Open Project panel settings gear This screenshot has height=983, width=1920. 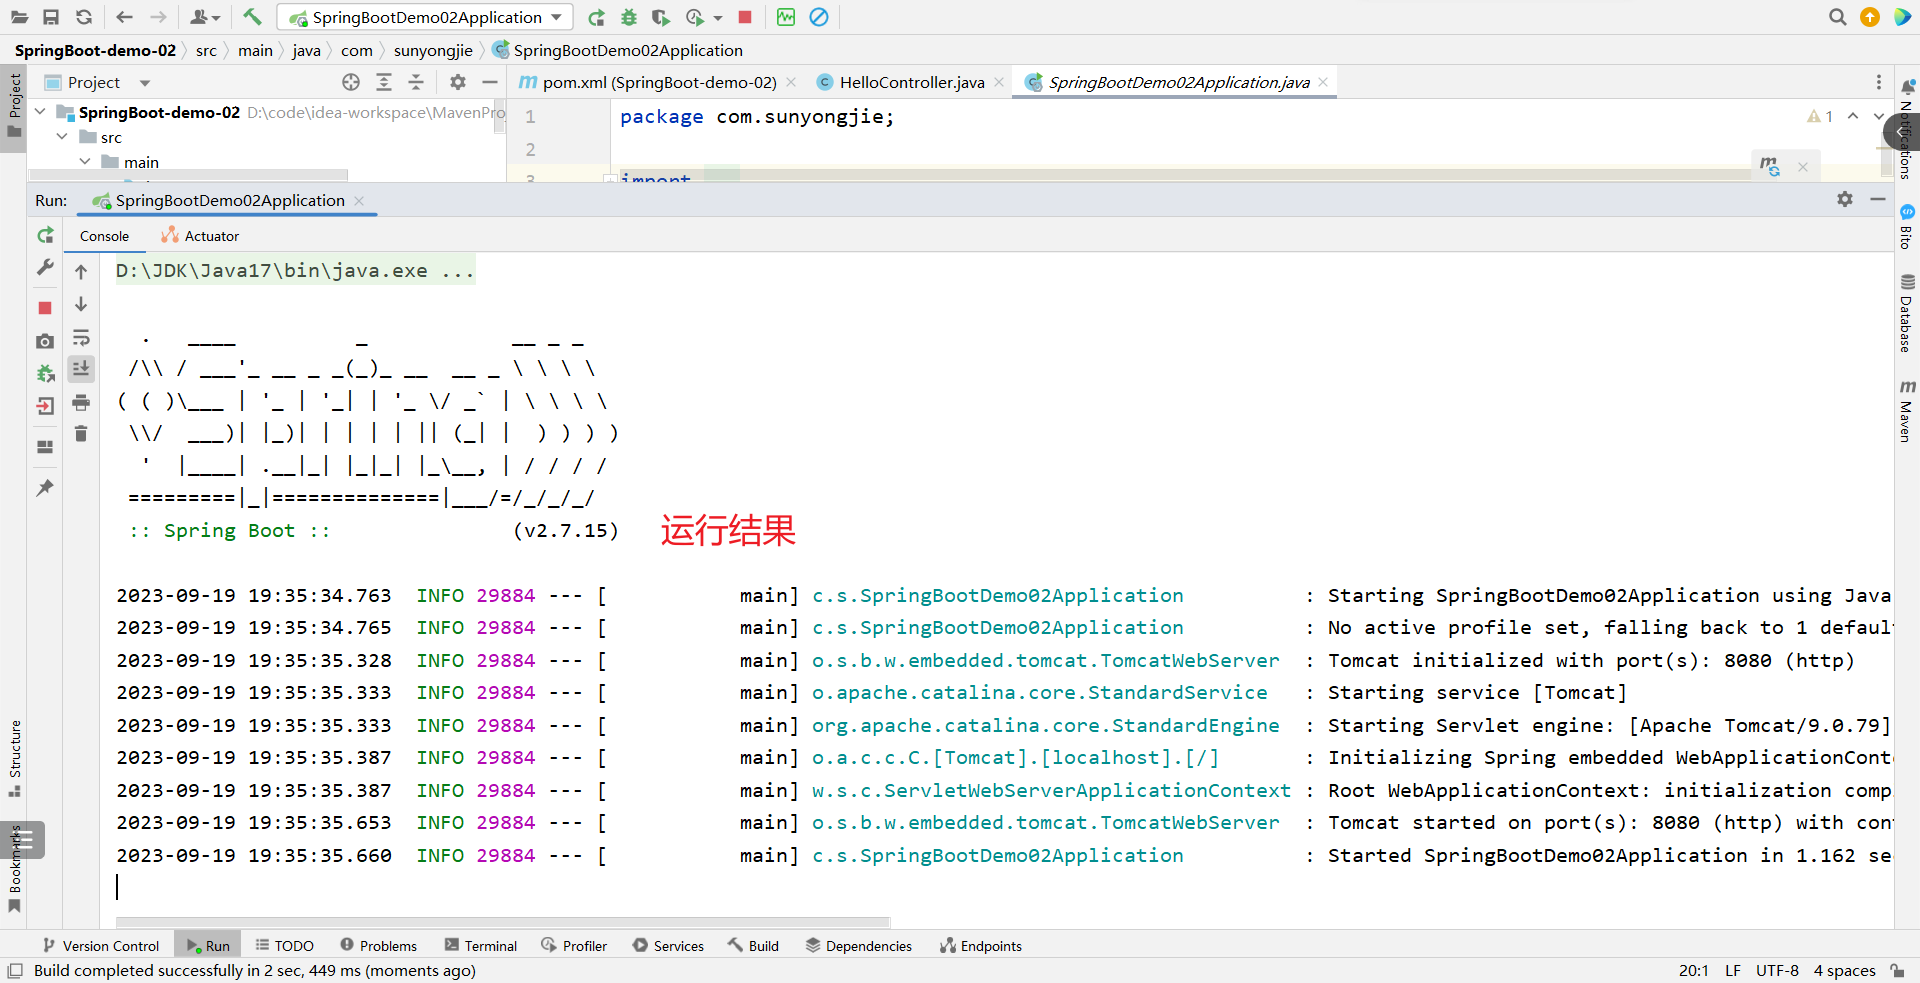[458, 82]
